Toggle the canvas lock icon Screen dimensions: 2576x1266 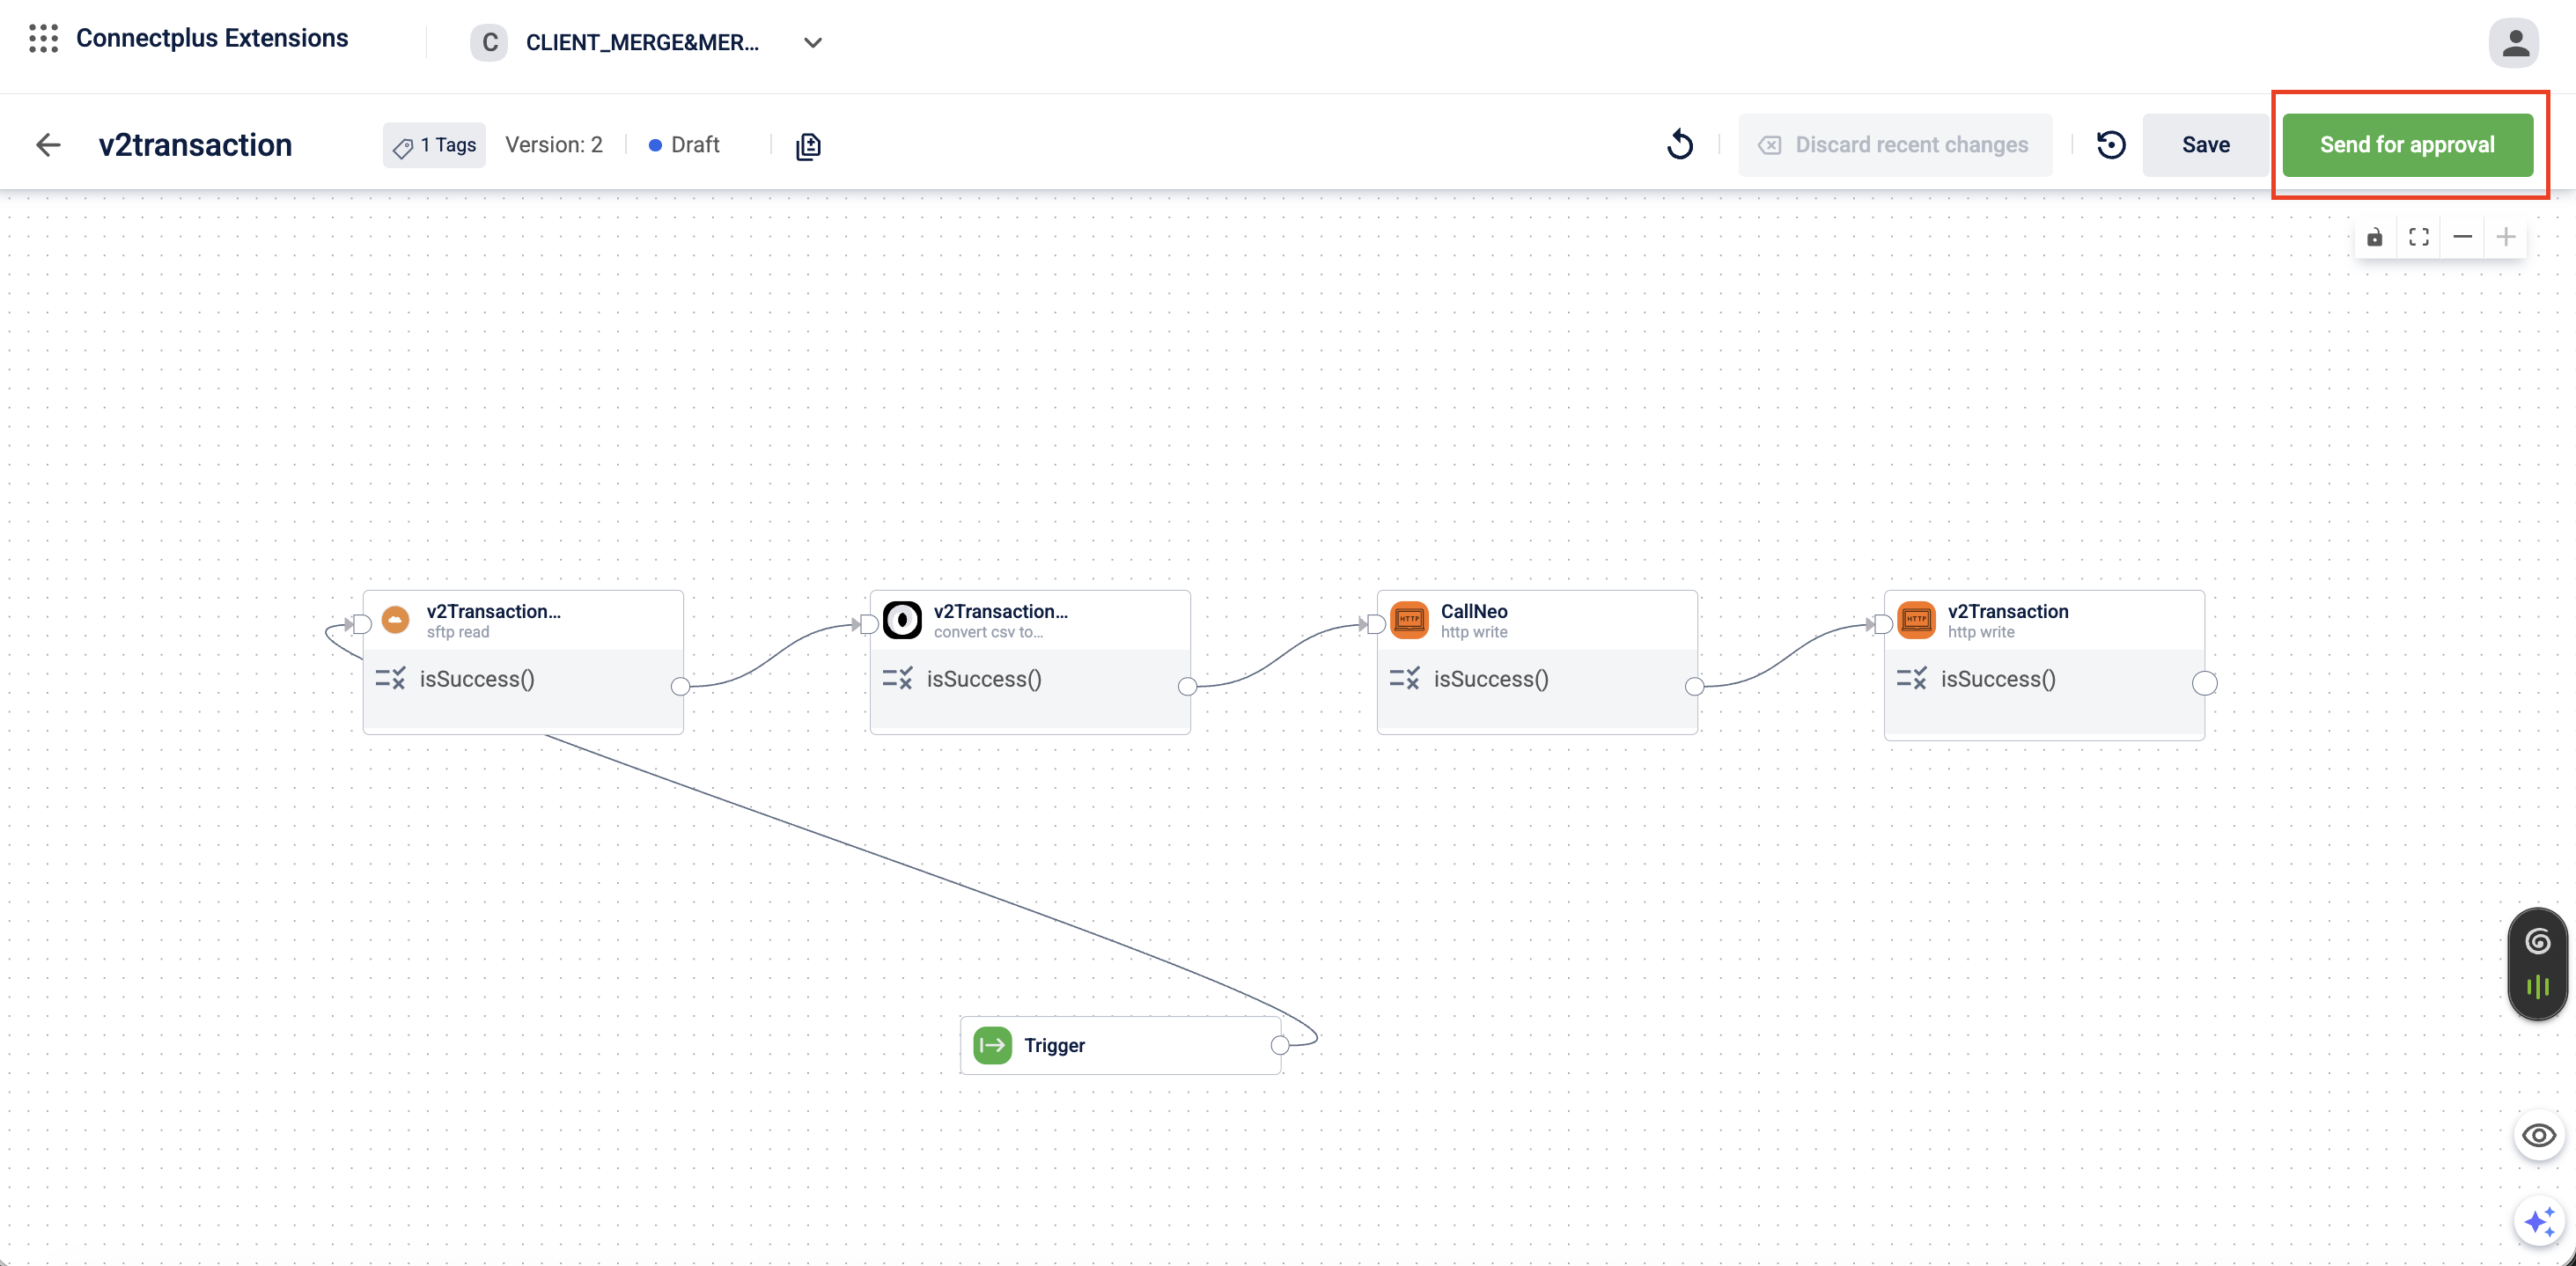click(2375, 237)
